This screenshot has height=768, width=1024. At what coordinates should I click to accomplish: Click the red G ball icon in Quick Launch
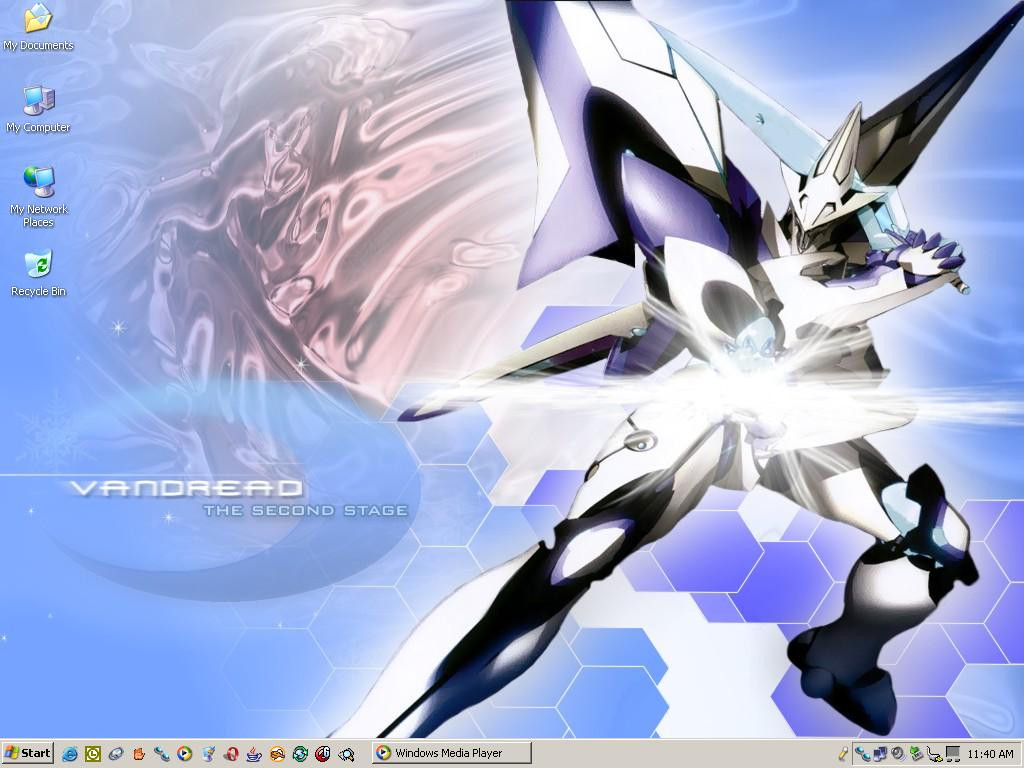323,754
